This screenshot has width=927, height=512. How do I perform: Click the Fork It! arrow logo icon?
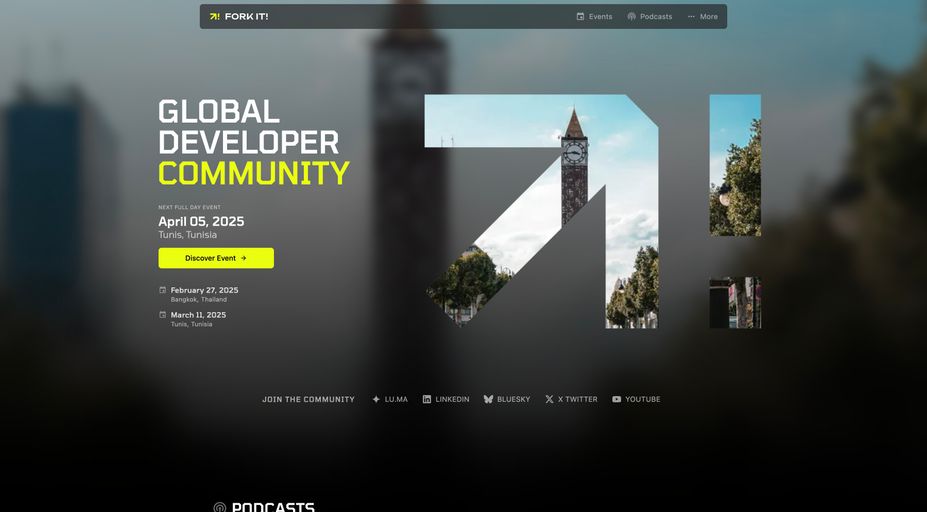point(214,17)
